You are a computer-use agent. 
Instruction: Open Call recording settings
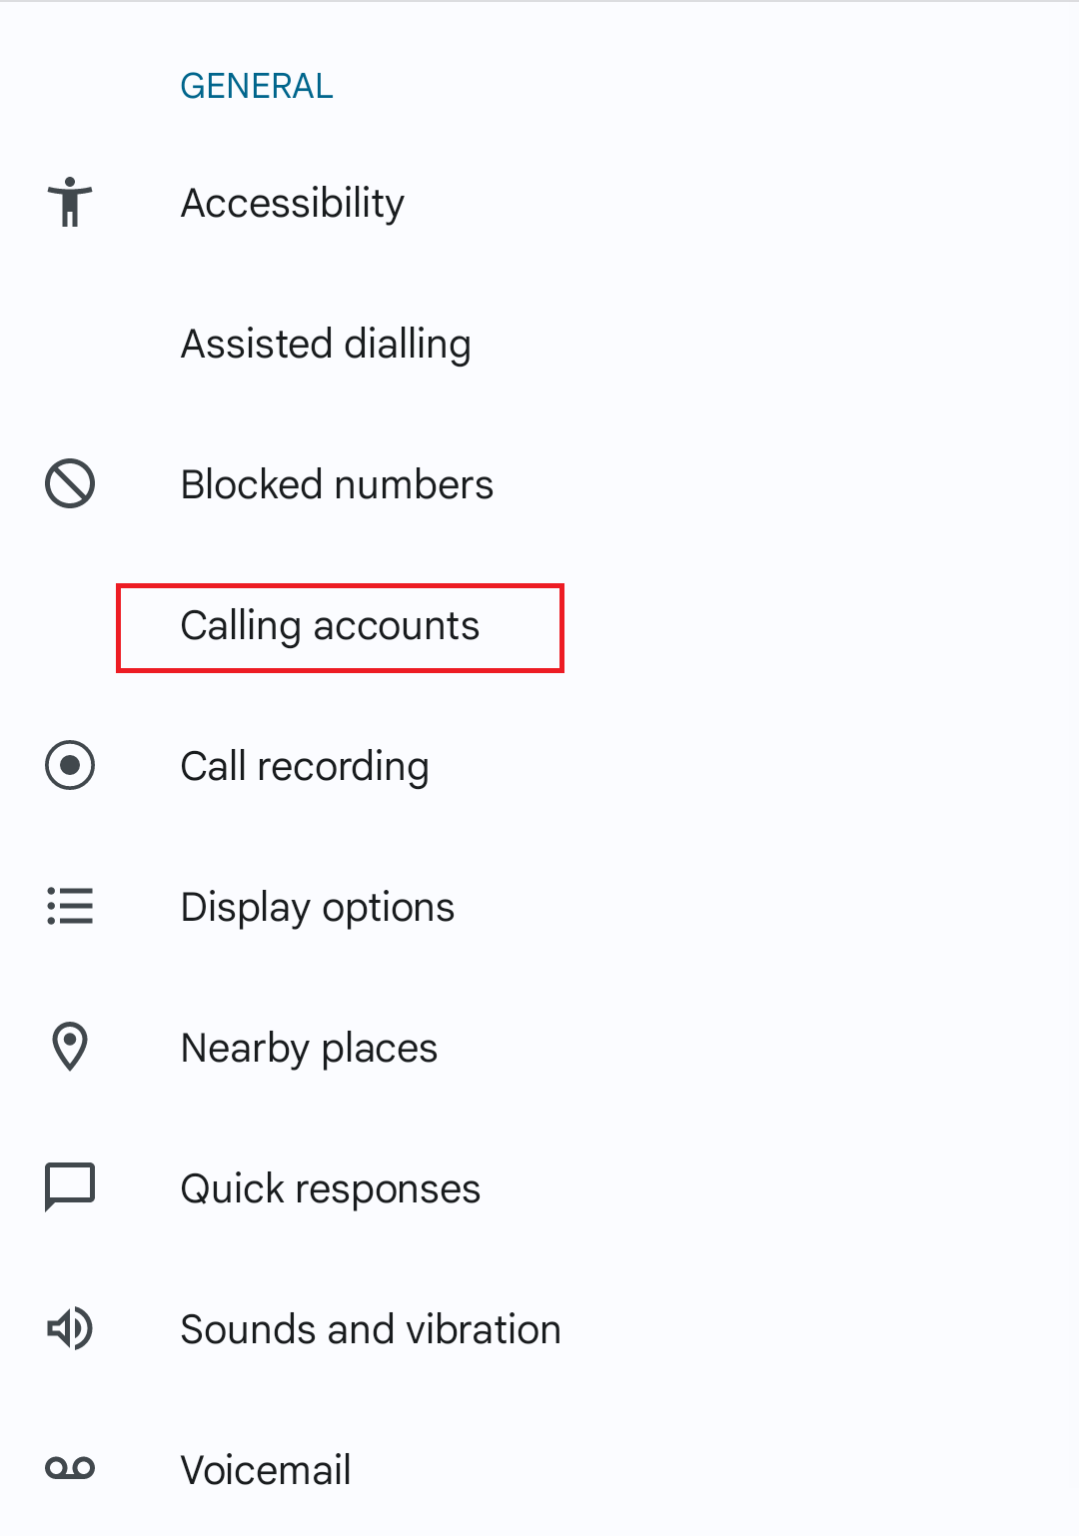tap(304, 766)
